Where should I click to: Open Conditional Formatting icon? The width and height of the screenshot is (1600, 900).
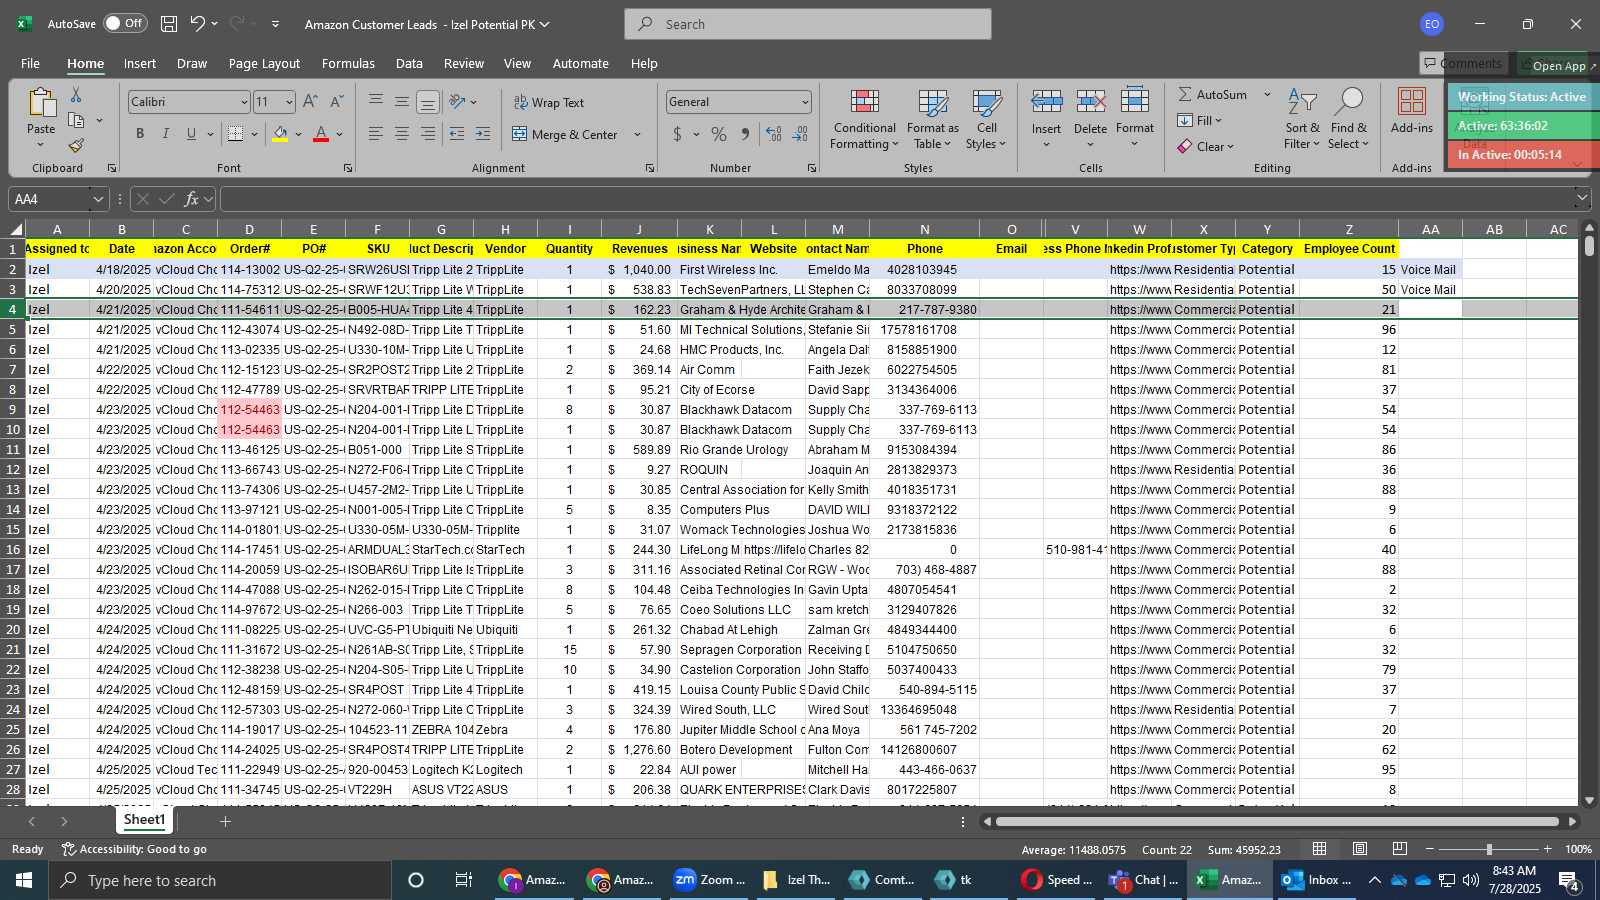[865, 102]
